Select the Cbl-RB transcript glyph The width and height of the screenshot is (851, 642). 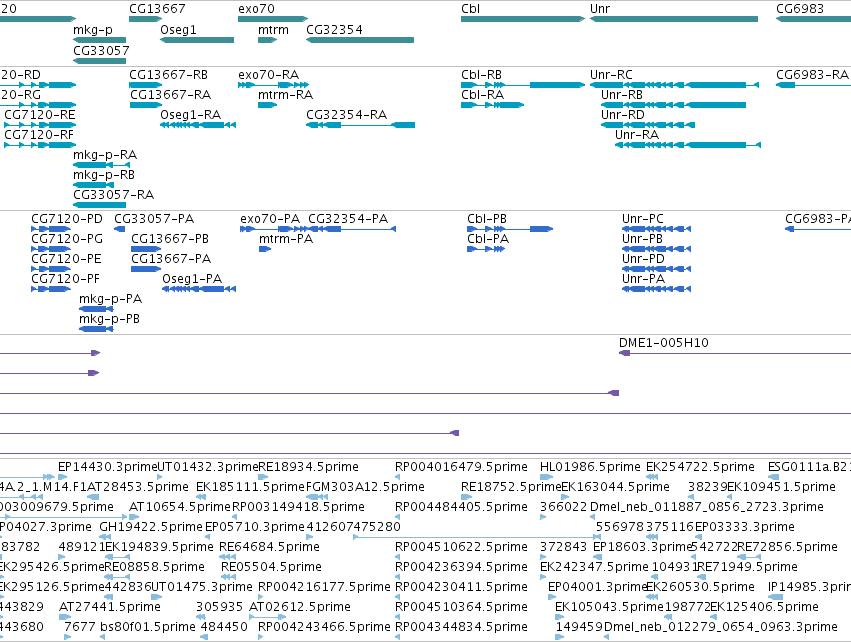point(523,85)
